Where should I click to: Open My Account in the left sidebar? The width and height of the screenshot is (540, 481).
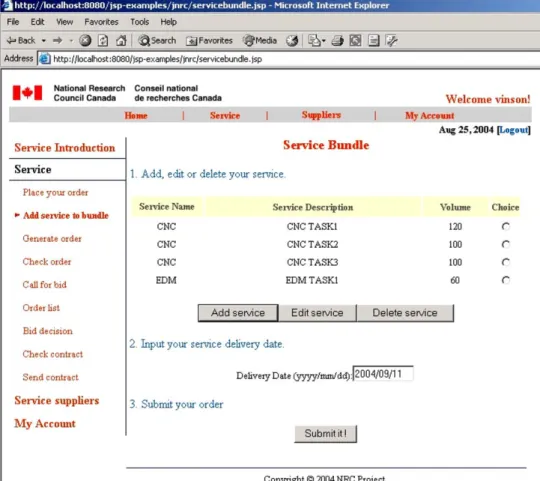coord(45,424)
